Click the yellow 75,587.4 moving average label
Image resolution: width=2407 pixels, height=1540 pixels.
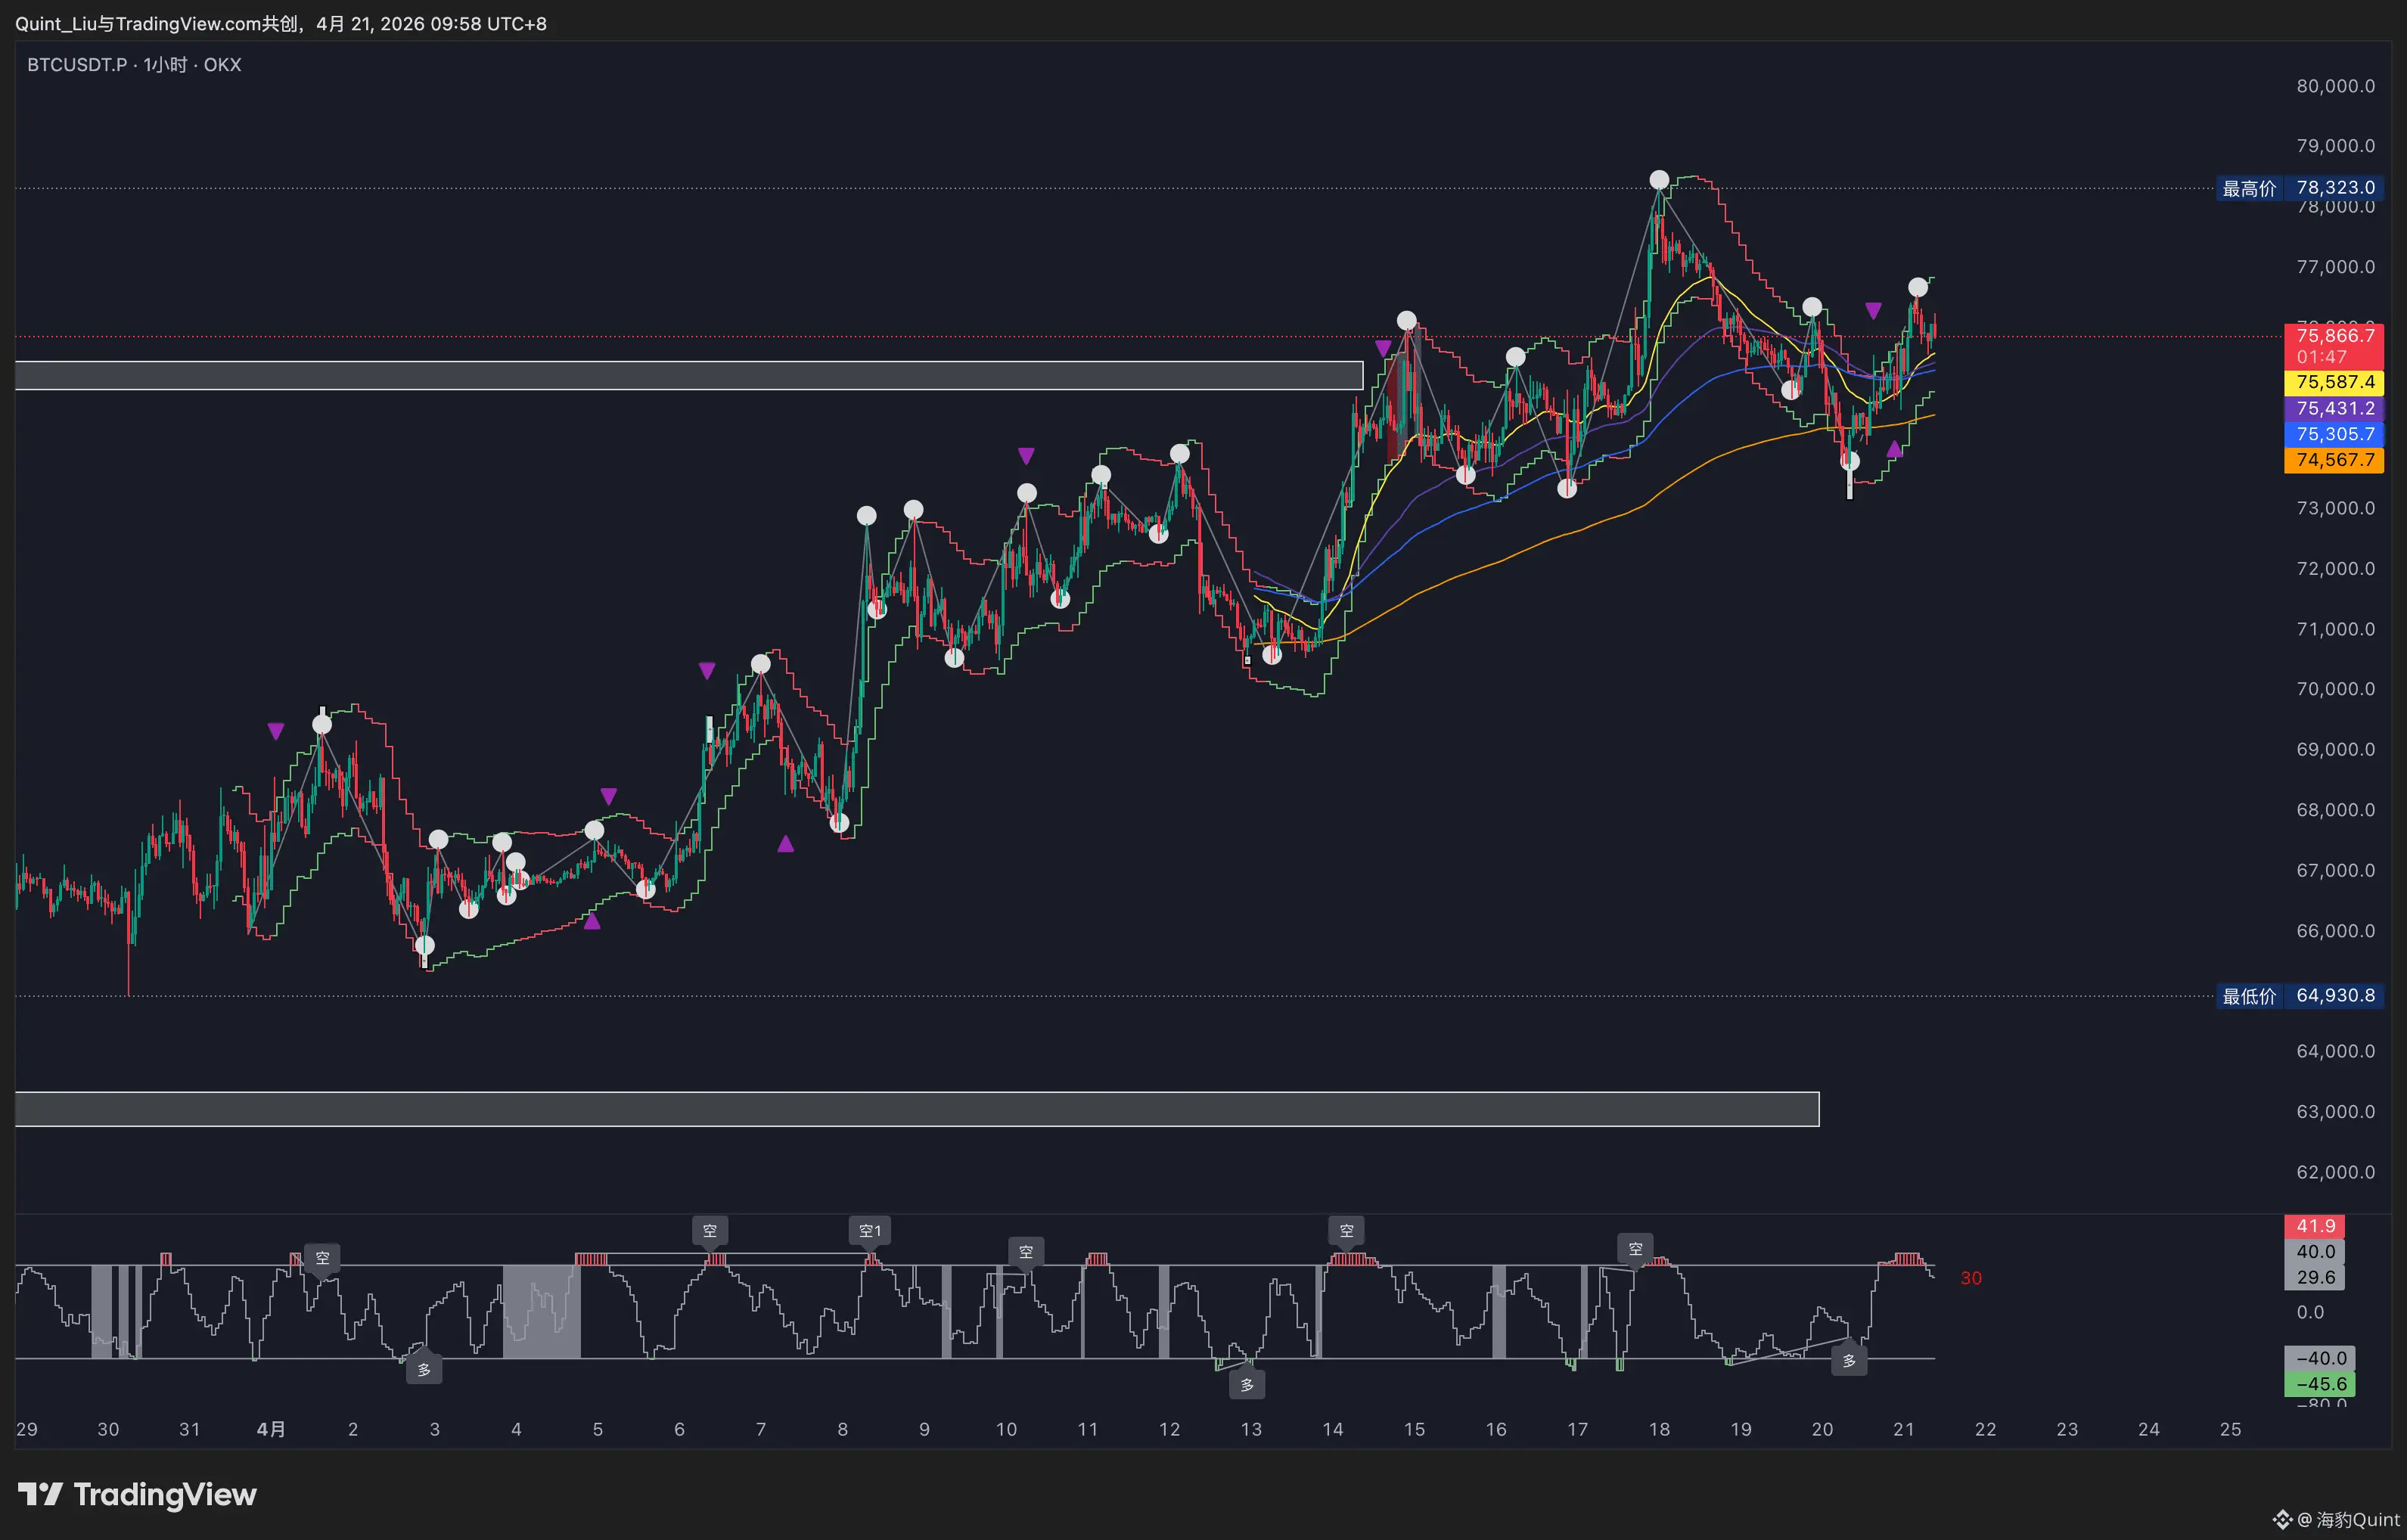point(2334,382)
